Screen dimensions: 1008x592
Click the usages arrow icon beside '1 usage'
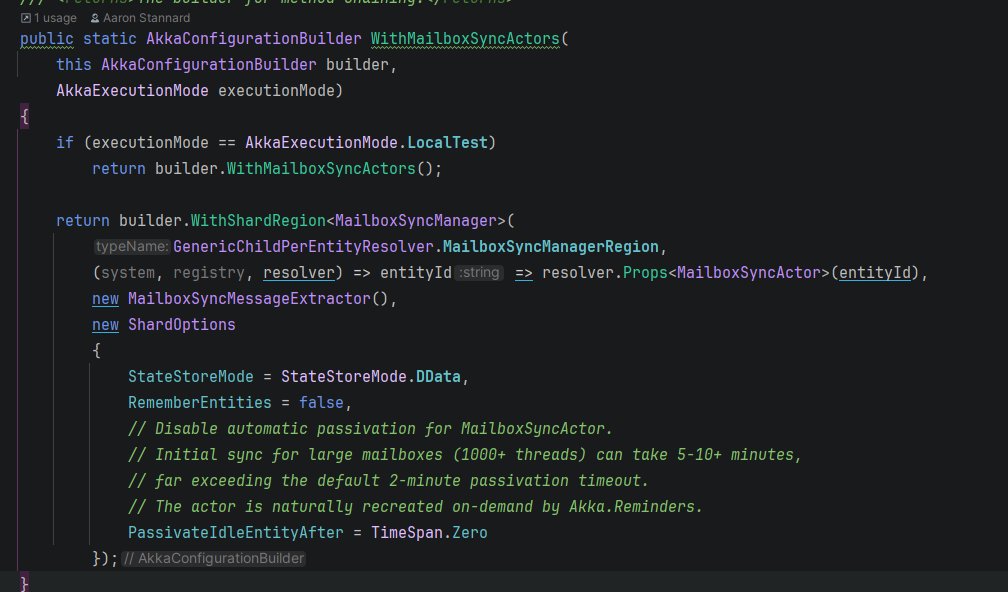[26, 18]
